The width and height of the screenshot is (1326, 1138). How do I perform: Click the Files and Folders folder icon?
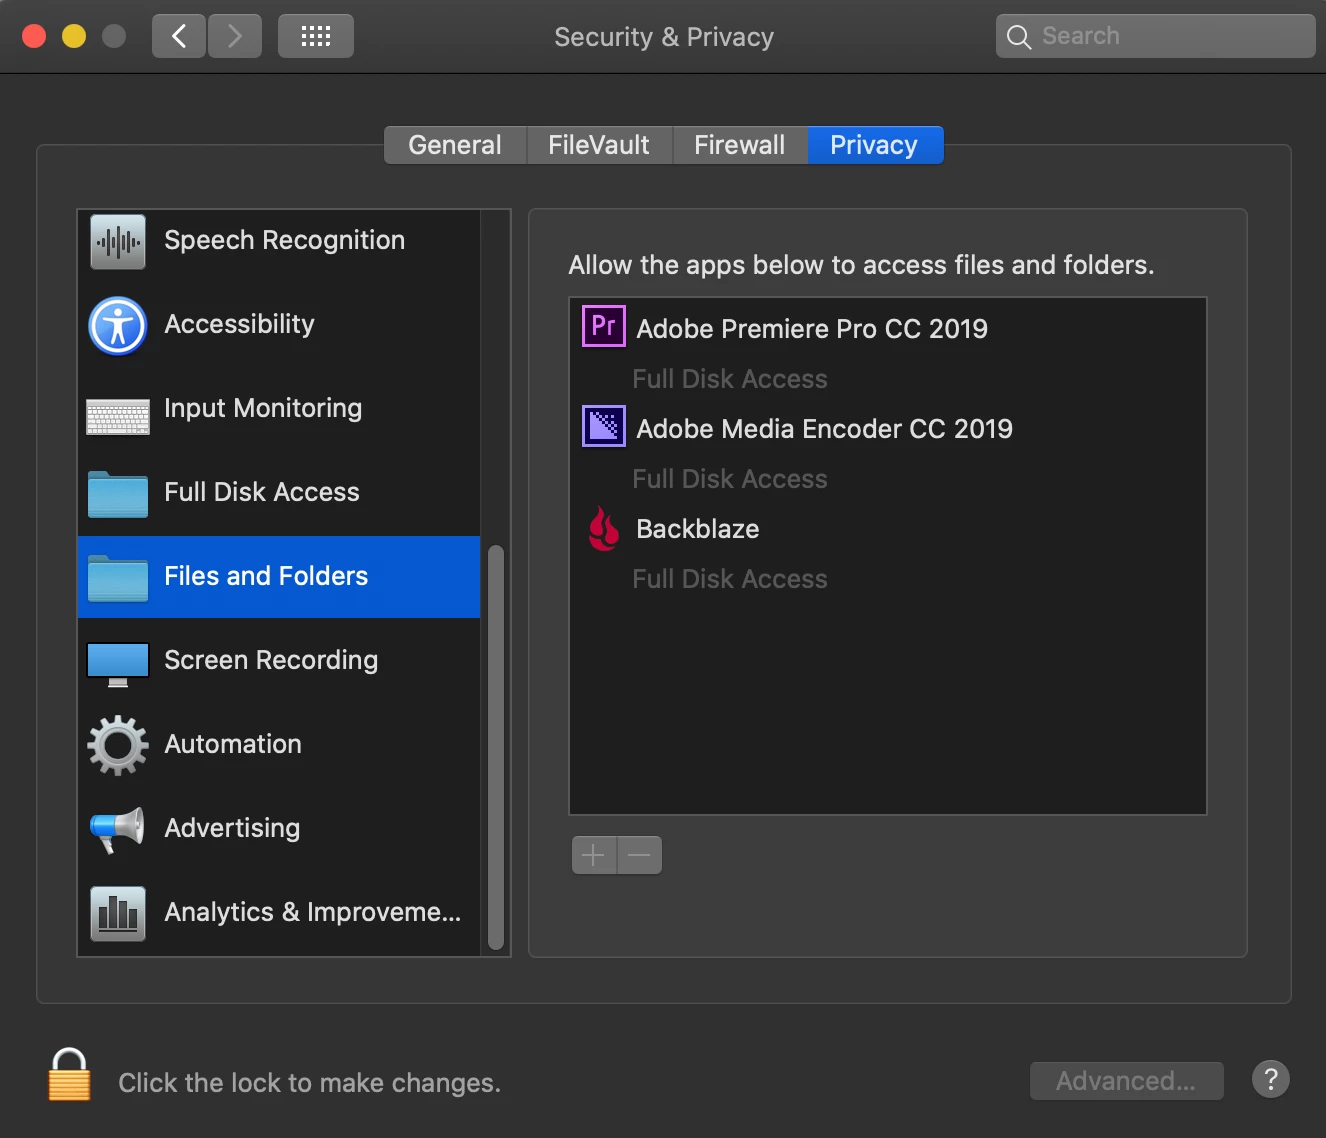coord(118,578)
